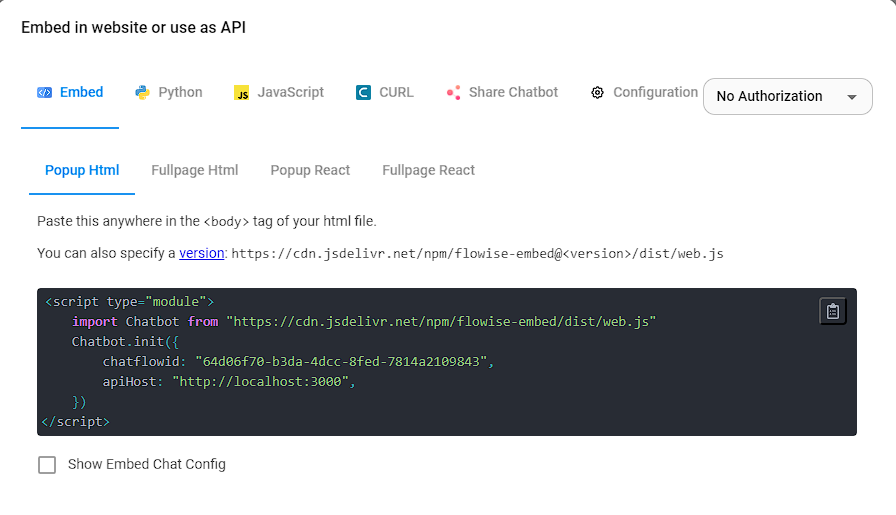Click the JavaScript JS icon

pos(242,93)
